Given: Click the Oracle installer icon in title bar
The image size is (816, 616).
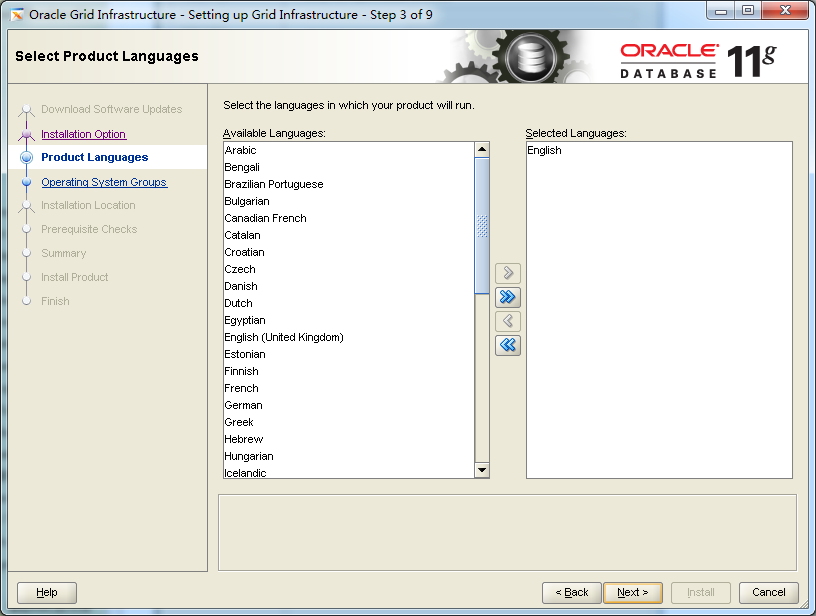Looking at the screenshot, I should [x=17, y=15].
